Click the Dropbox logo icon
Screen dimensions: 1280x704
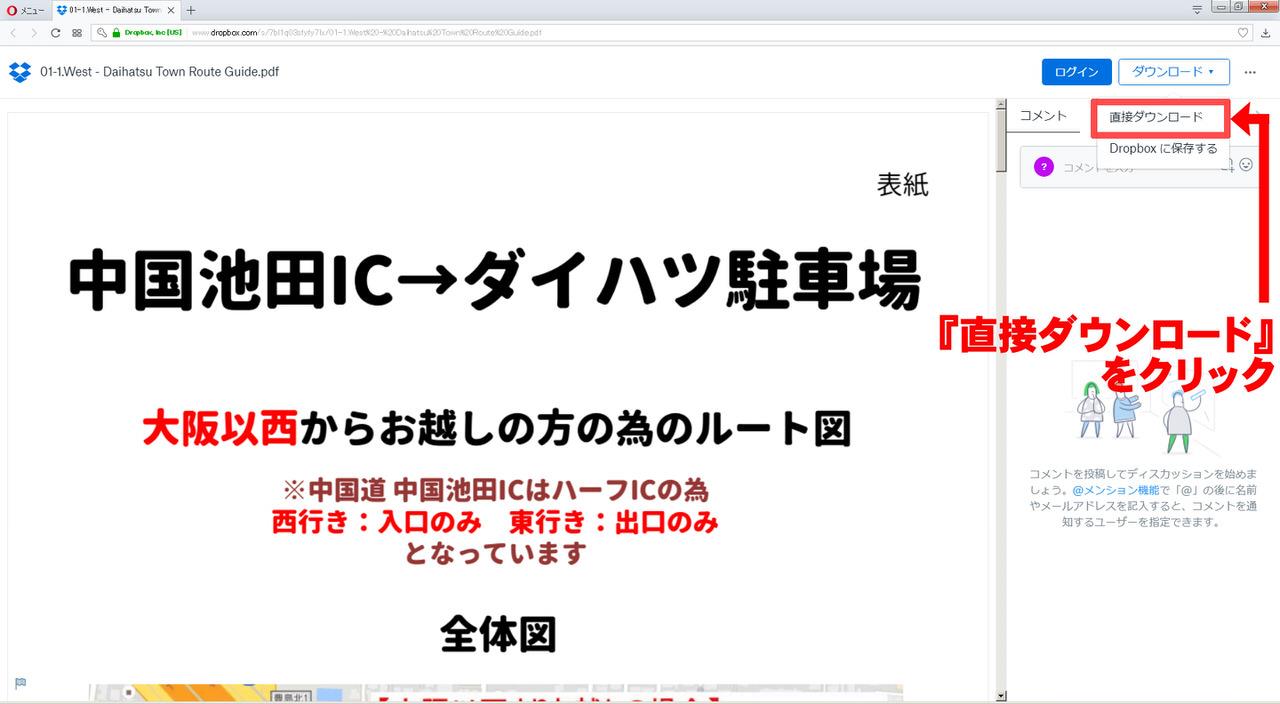tap(20, 72)
